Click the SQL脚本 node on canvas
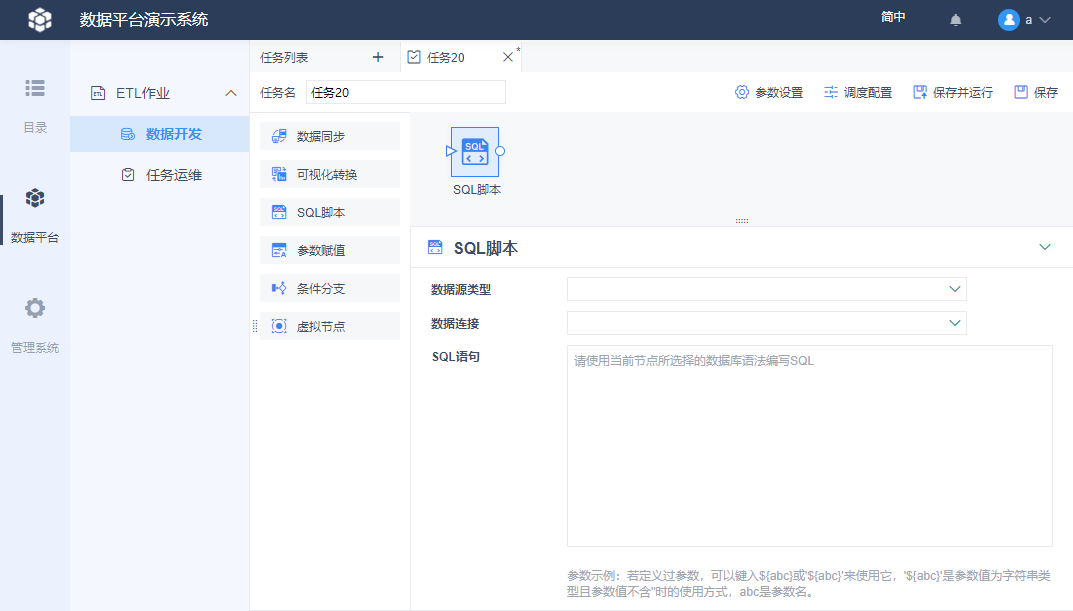Screen dimensions: 1073x611 pyautogui.click(x=475, y=153)
